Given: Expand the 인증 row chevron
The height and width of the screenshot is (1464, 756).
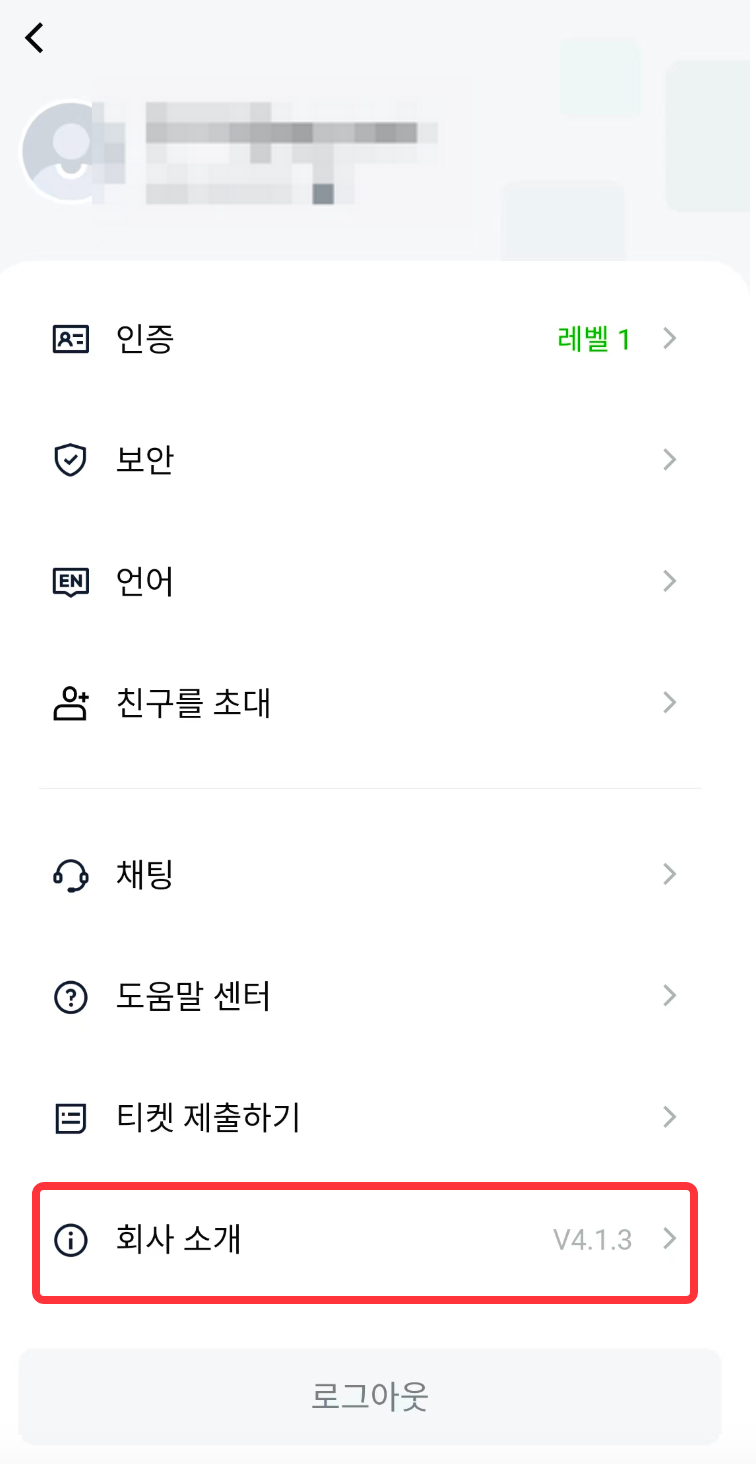Looking at the screenshot, I should [x=670, y=340].
